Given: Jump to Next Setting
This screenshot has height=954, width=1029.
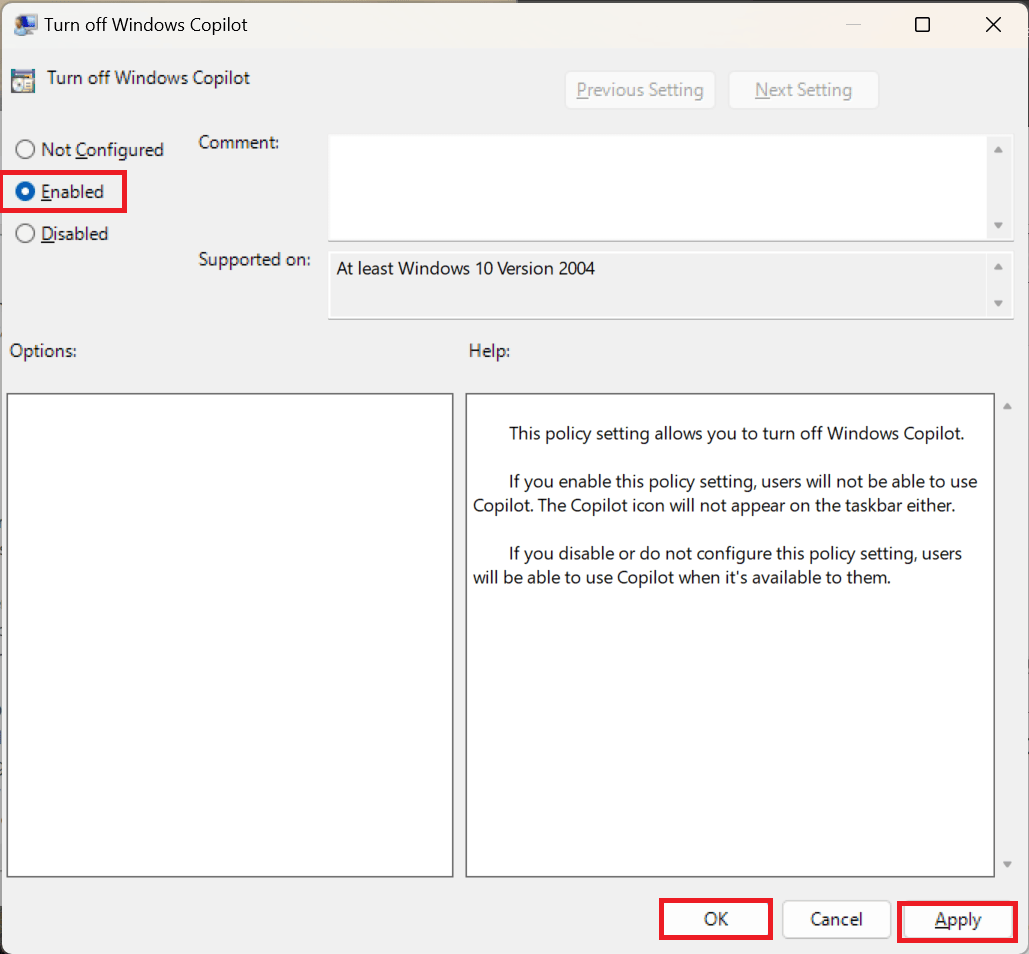Looking at the screenshot, I should click(803, 90).
